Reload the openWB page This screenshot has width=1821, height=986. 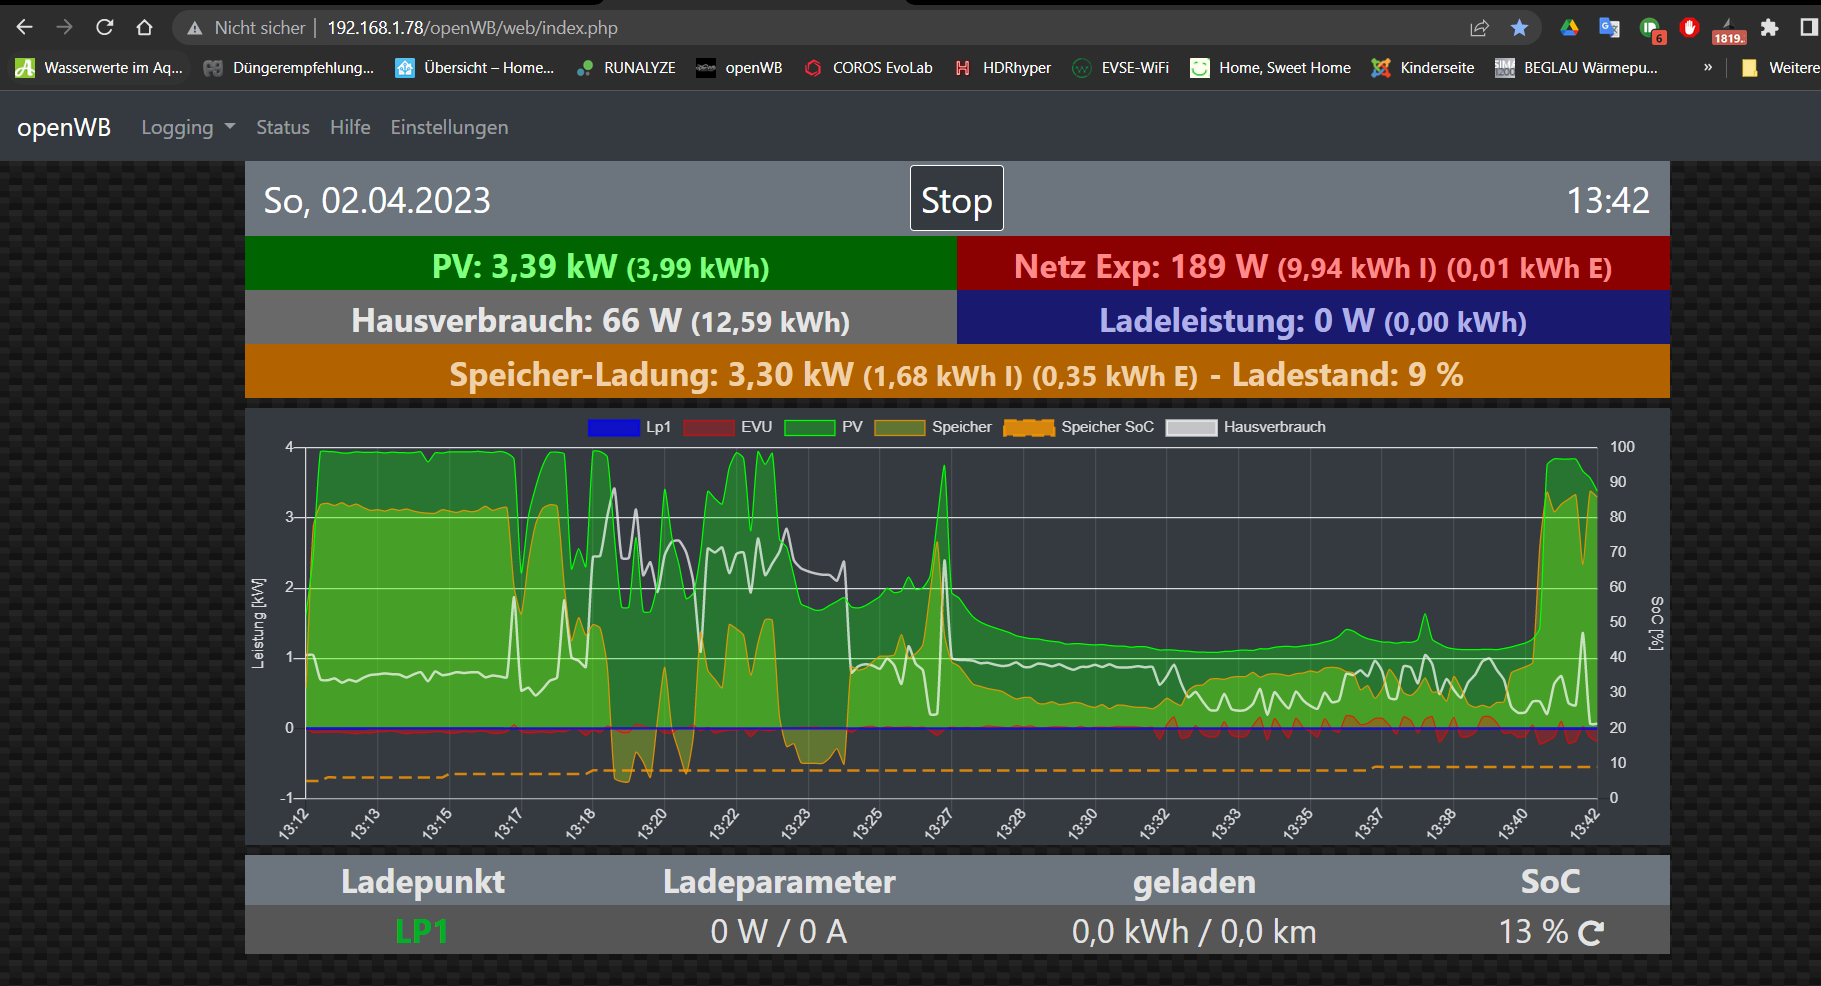[105, 27]
